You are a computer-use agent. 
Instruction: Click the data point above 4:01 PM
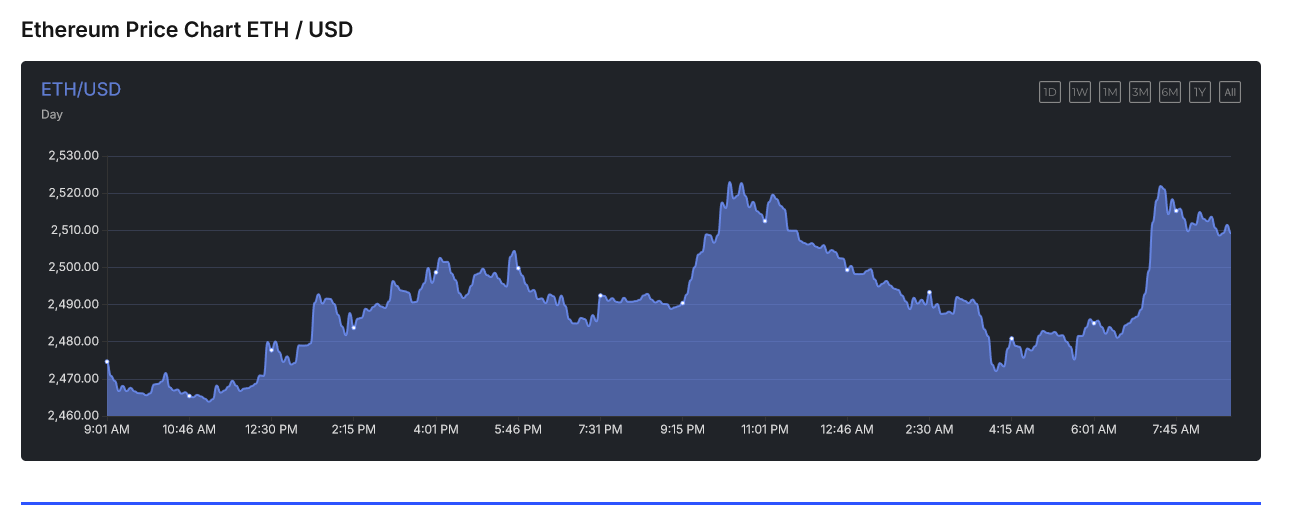[x=436, y=272]
